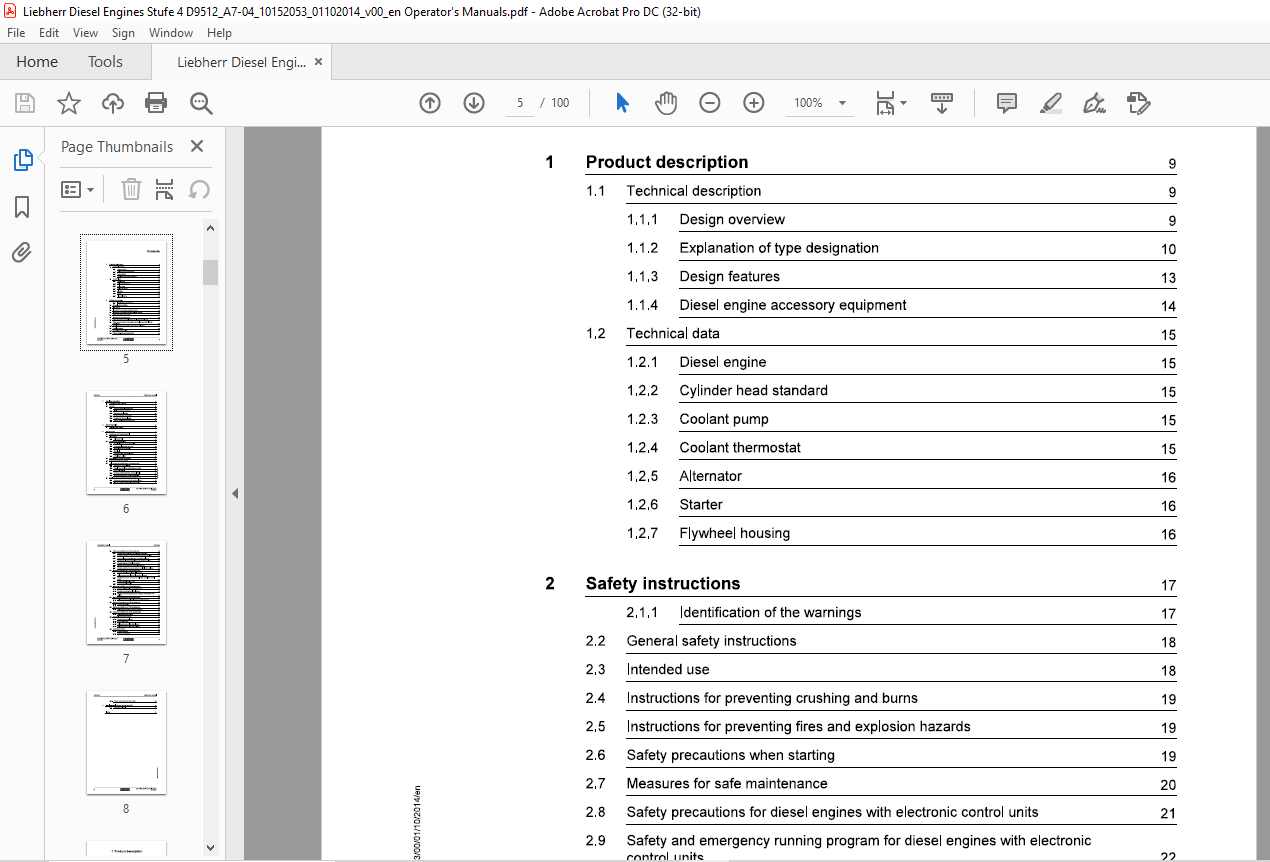
Task: Go to previous page arrow
Action: pyautogui.click(x=430, y=103)
